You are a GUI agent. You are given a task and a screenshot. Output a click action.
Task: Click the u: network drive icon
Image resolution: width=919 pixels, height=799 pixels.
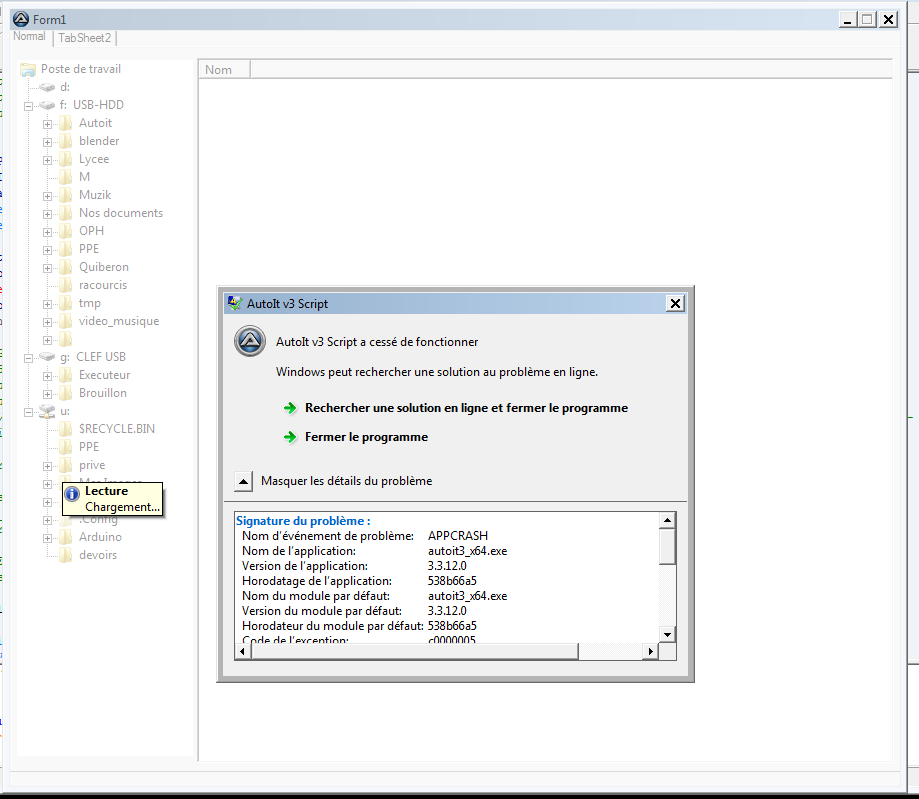48,411
